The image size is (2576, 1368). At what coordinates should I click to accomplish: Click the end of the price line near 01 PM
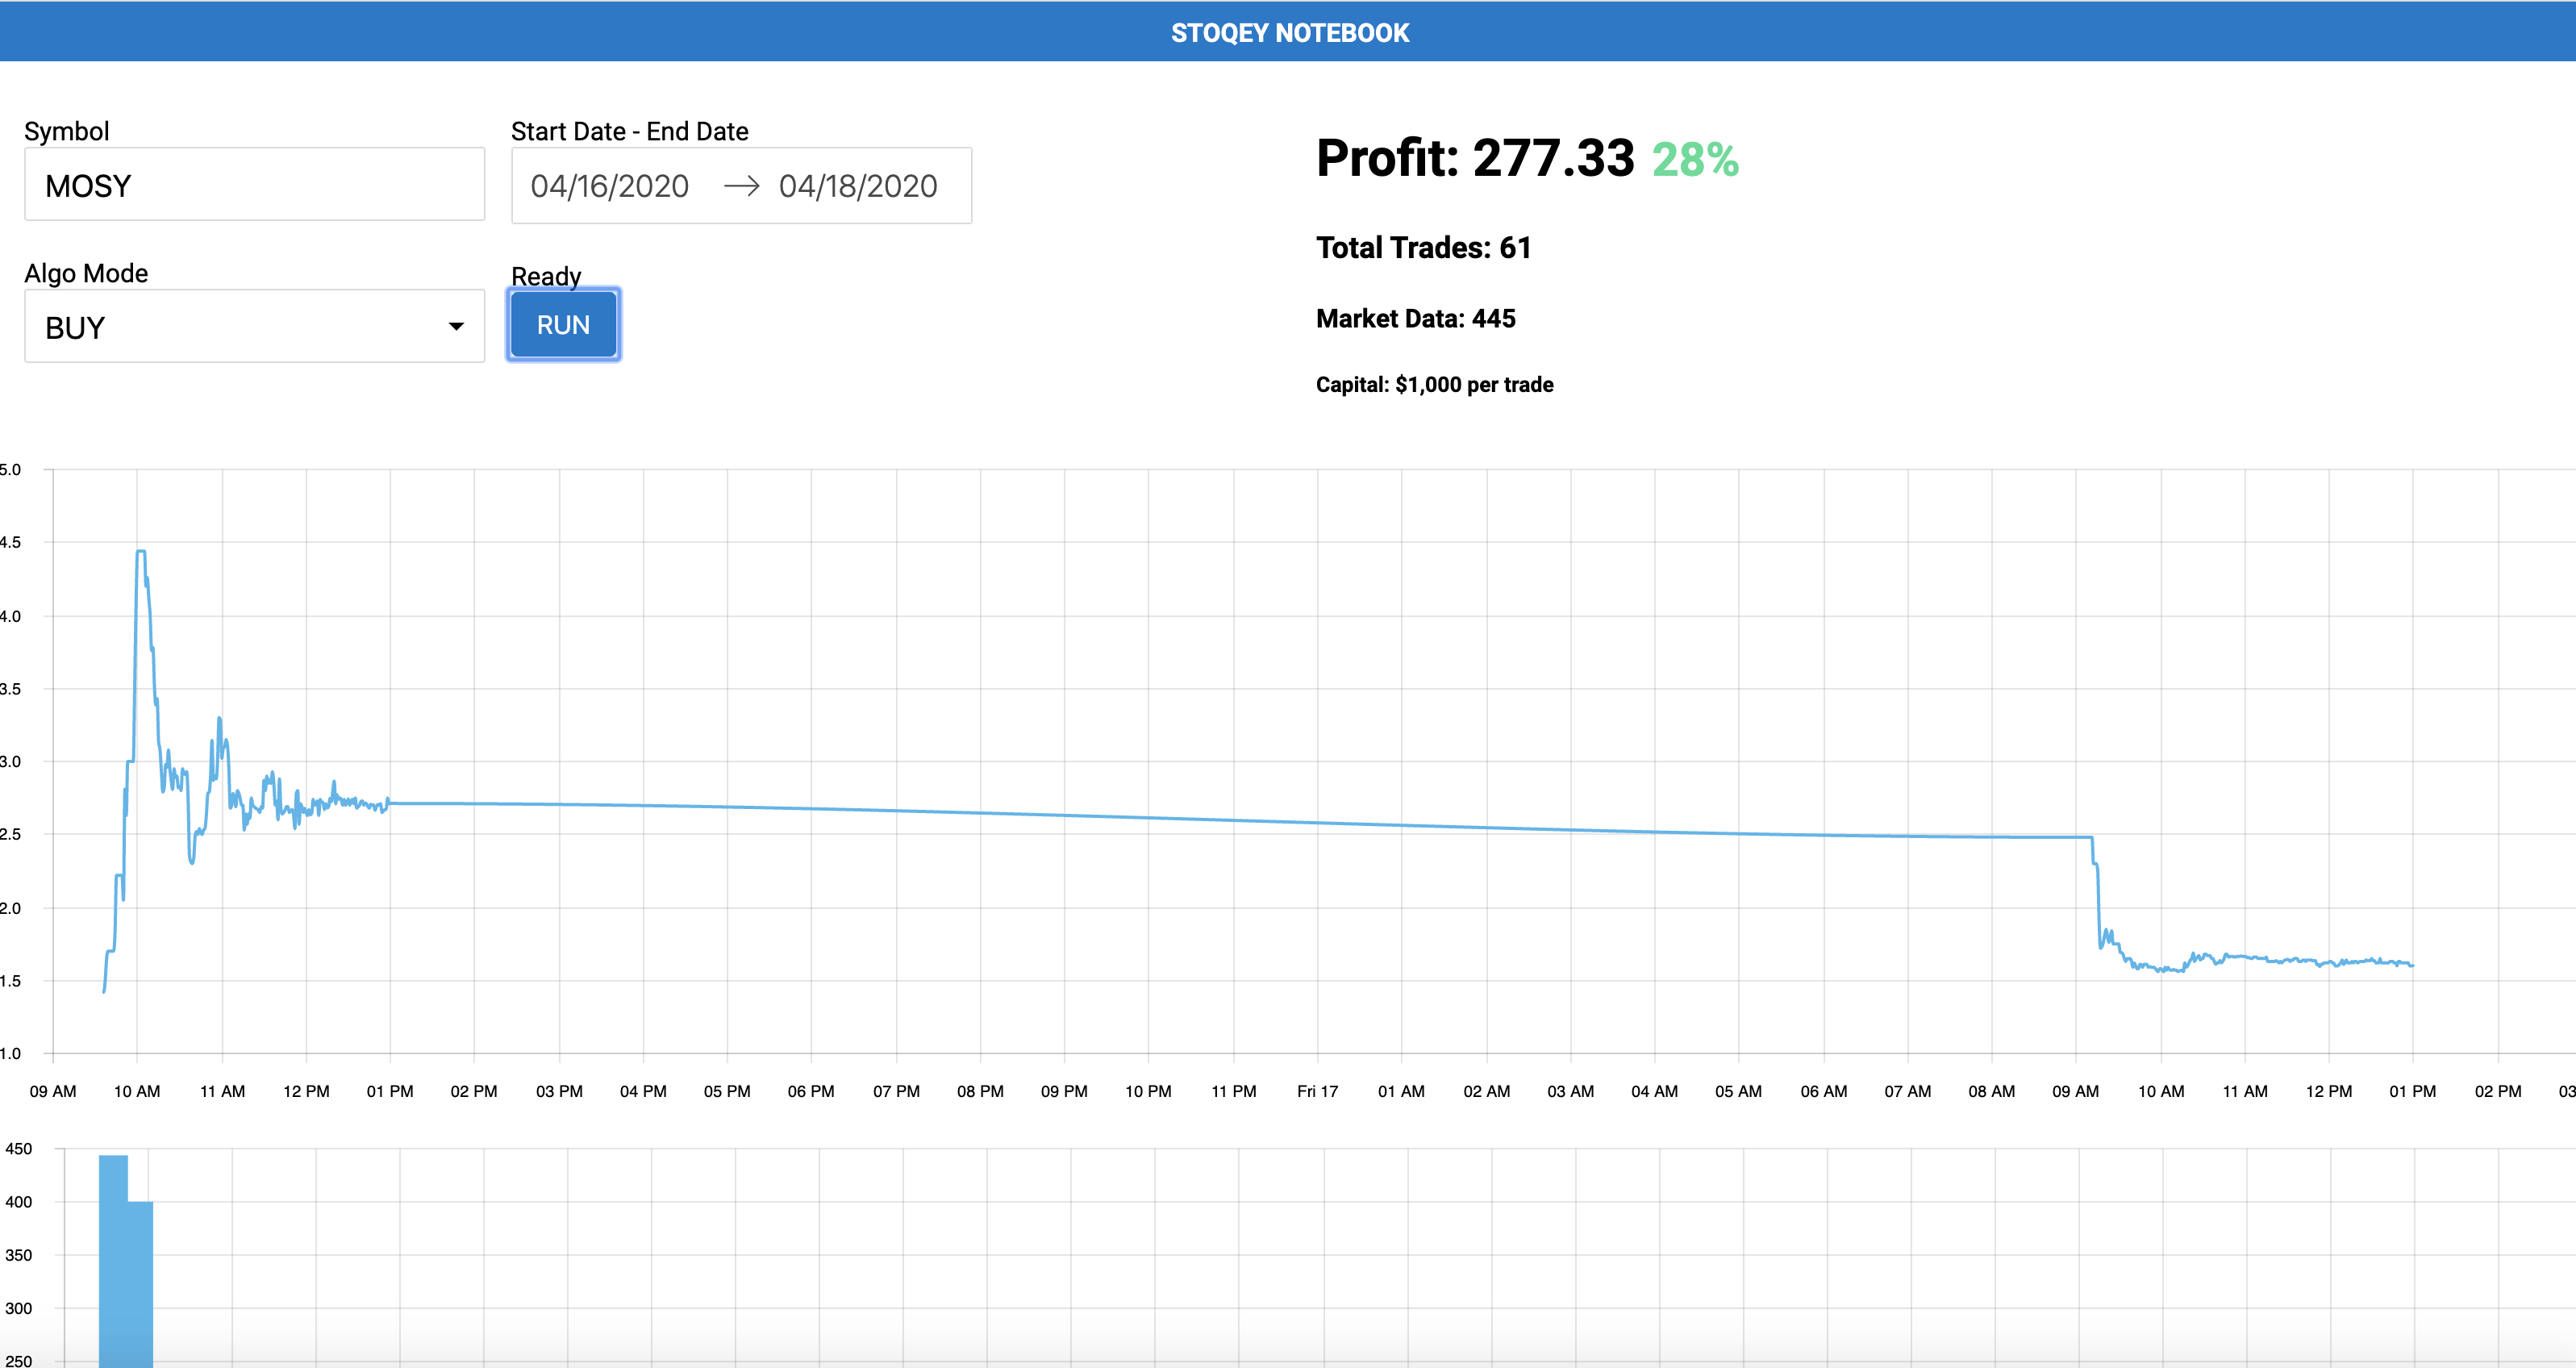[x=2411, y=965]
